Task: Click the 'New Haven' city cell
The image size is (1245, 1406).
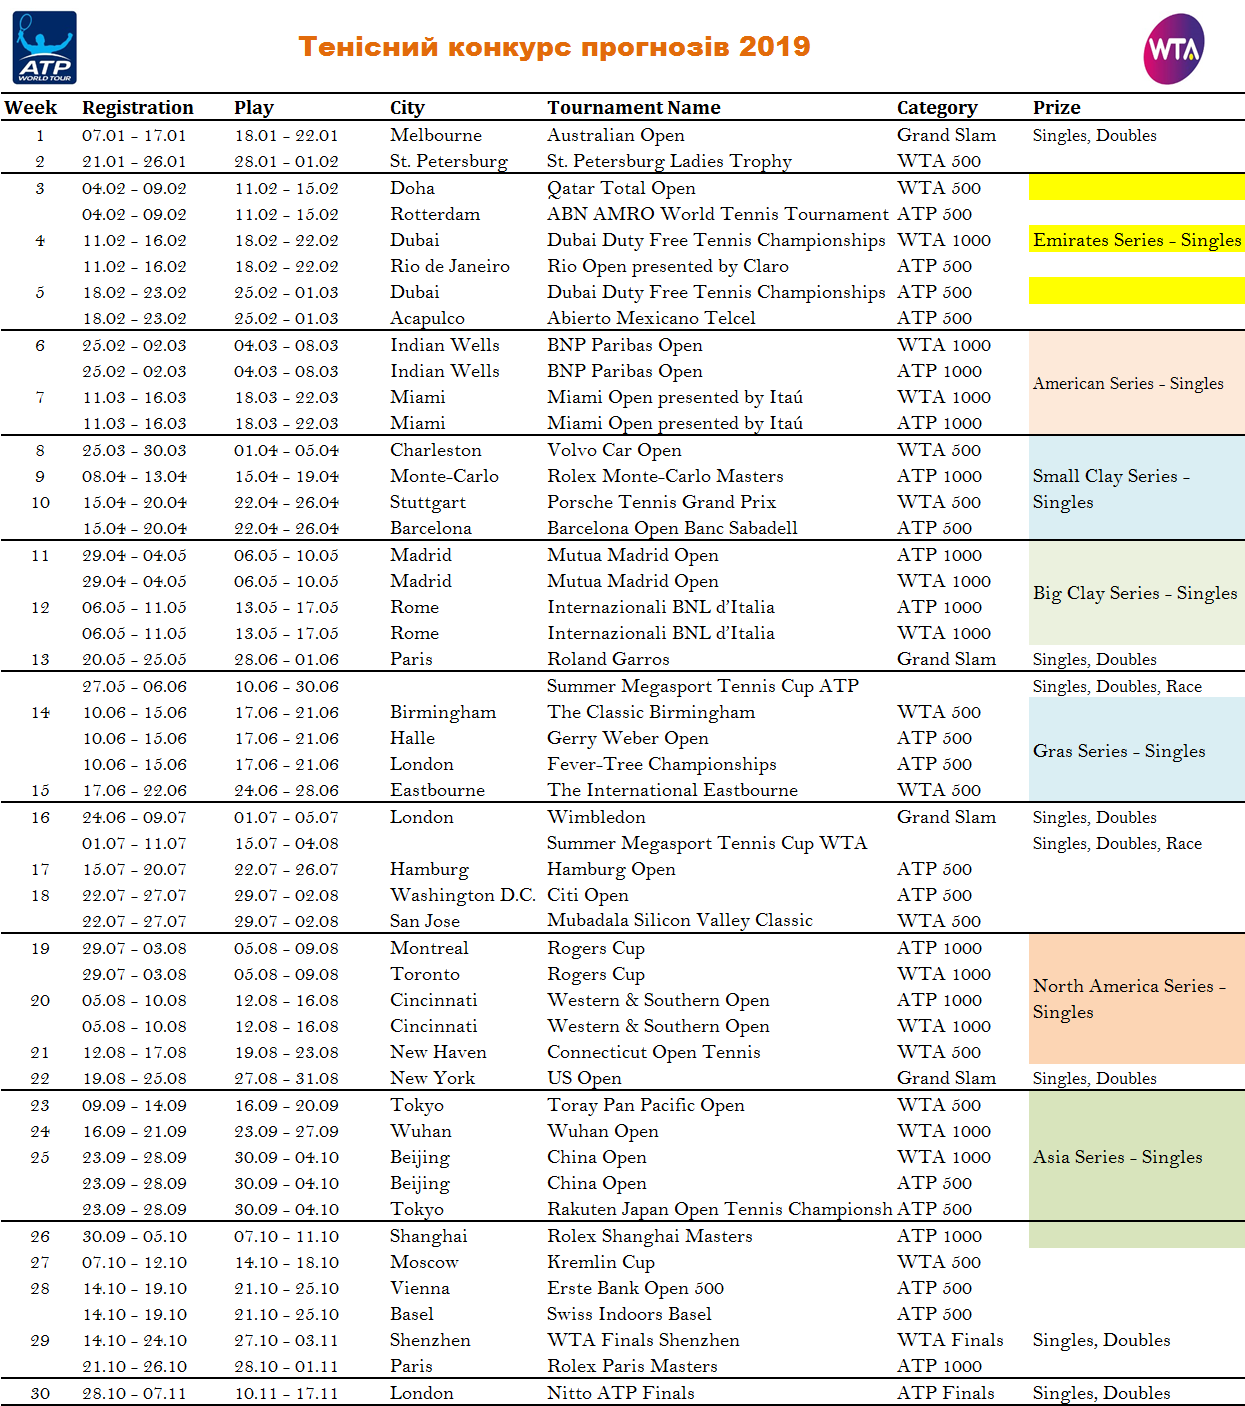Action: pyautogui.click(x=438, y=1052)
